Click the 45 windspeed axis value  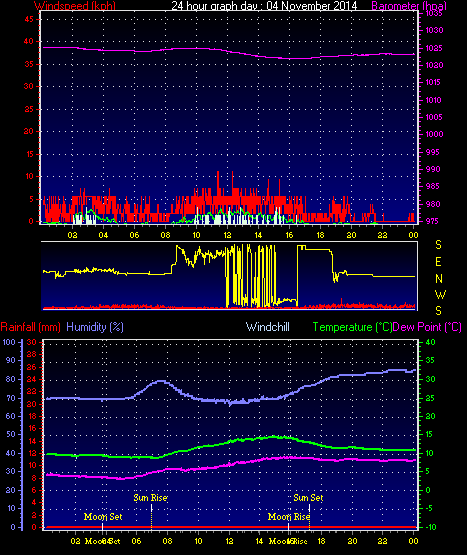coord(29,19)
